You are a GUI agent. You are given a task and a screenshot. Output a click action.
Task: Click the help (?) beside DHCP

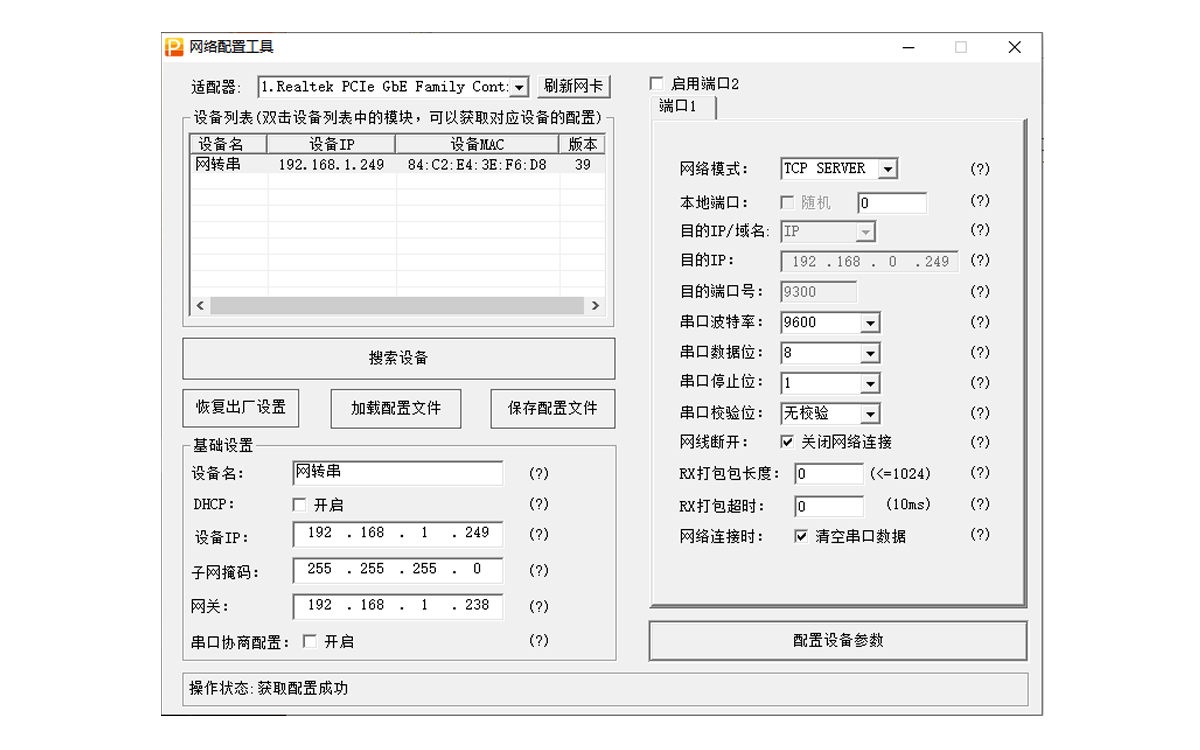click(x=539, y=504)
